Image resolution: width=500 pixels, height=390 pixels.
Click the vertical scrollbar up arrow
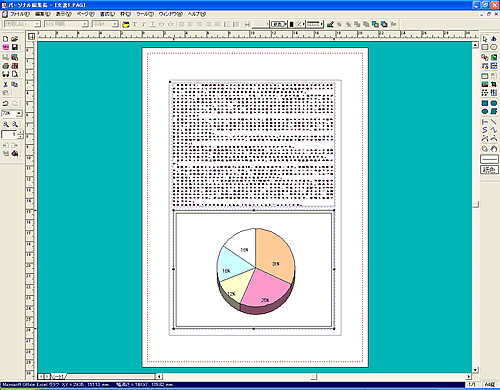[x=475, y=45]
